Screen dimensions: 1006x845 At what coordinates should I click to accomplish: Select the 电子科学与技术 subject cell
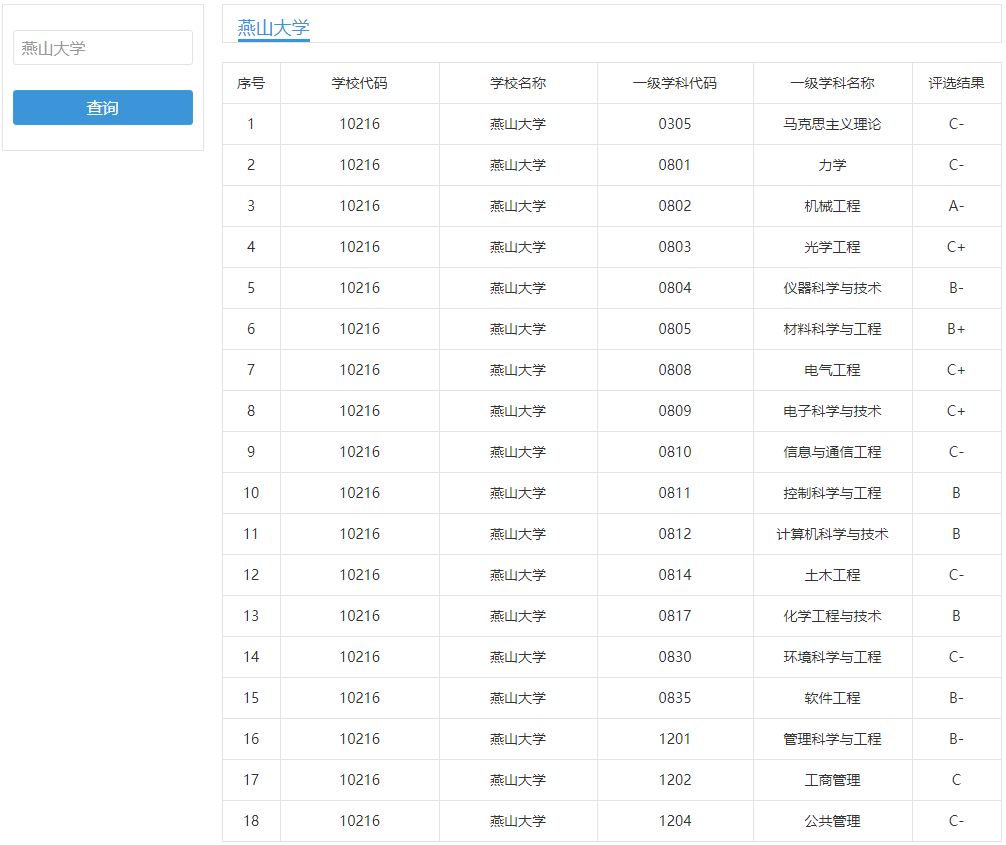(x=832, y=411)
